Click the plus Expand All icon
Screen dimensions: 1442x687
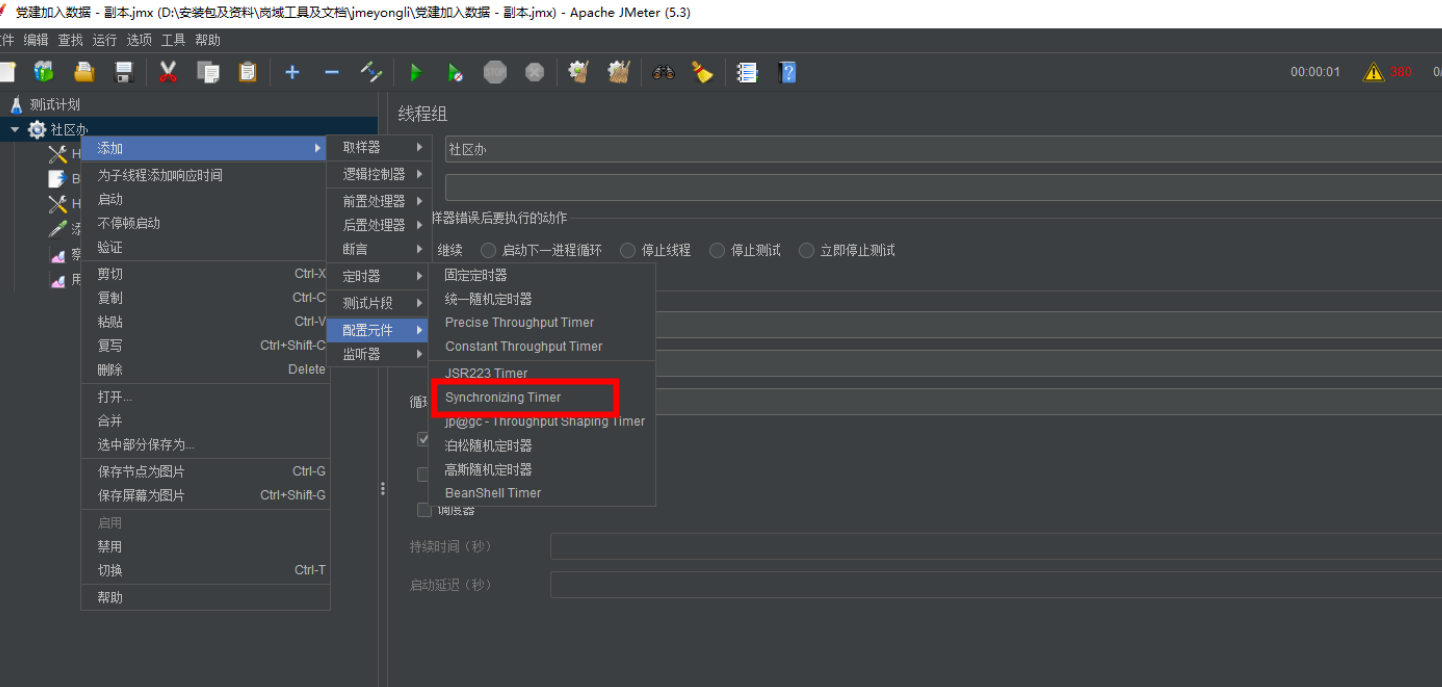292,72
